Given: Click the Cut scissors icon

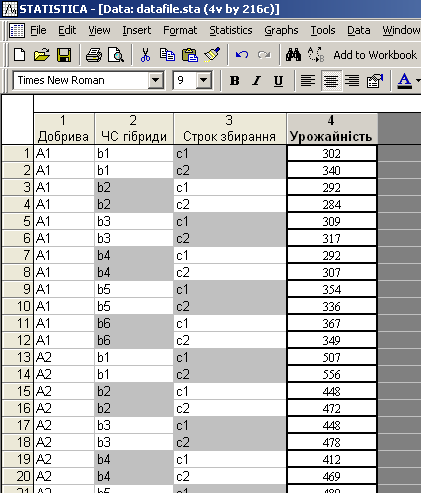Looking at the screenshot, I should 145,55.
